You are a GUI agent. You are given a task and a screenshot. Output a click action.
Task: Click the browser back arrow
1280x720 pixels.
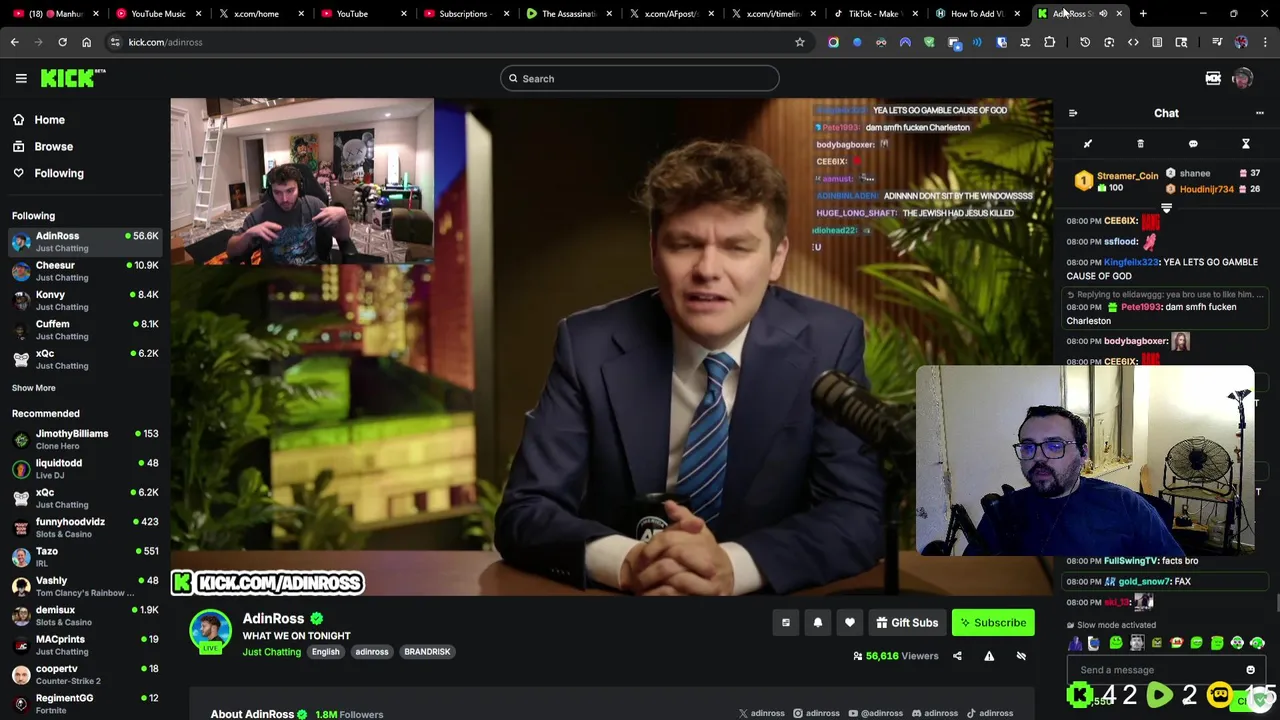tap(14, 42)
